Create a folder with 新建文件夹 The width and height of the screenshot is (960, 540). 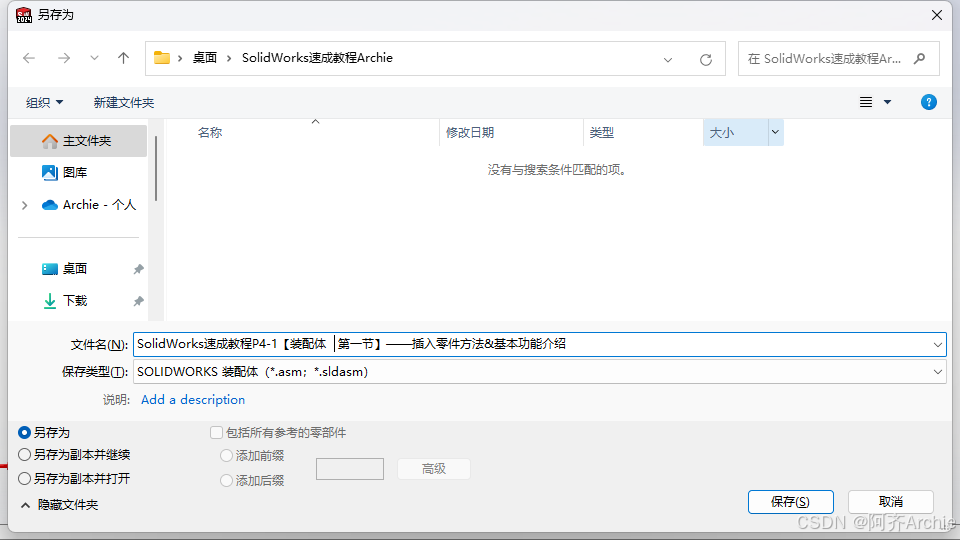click(124, 102)
